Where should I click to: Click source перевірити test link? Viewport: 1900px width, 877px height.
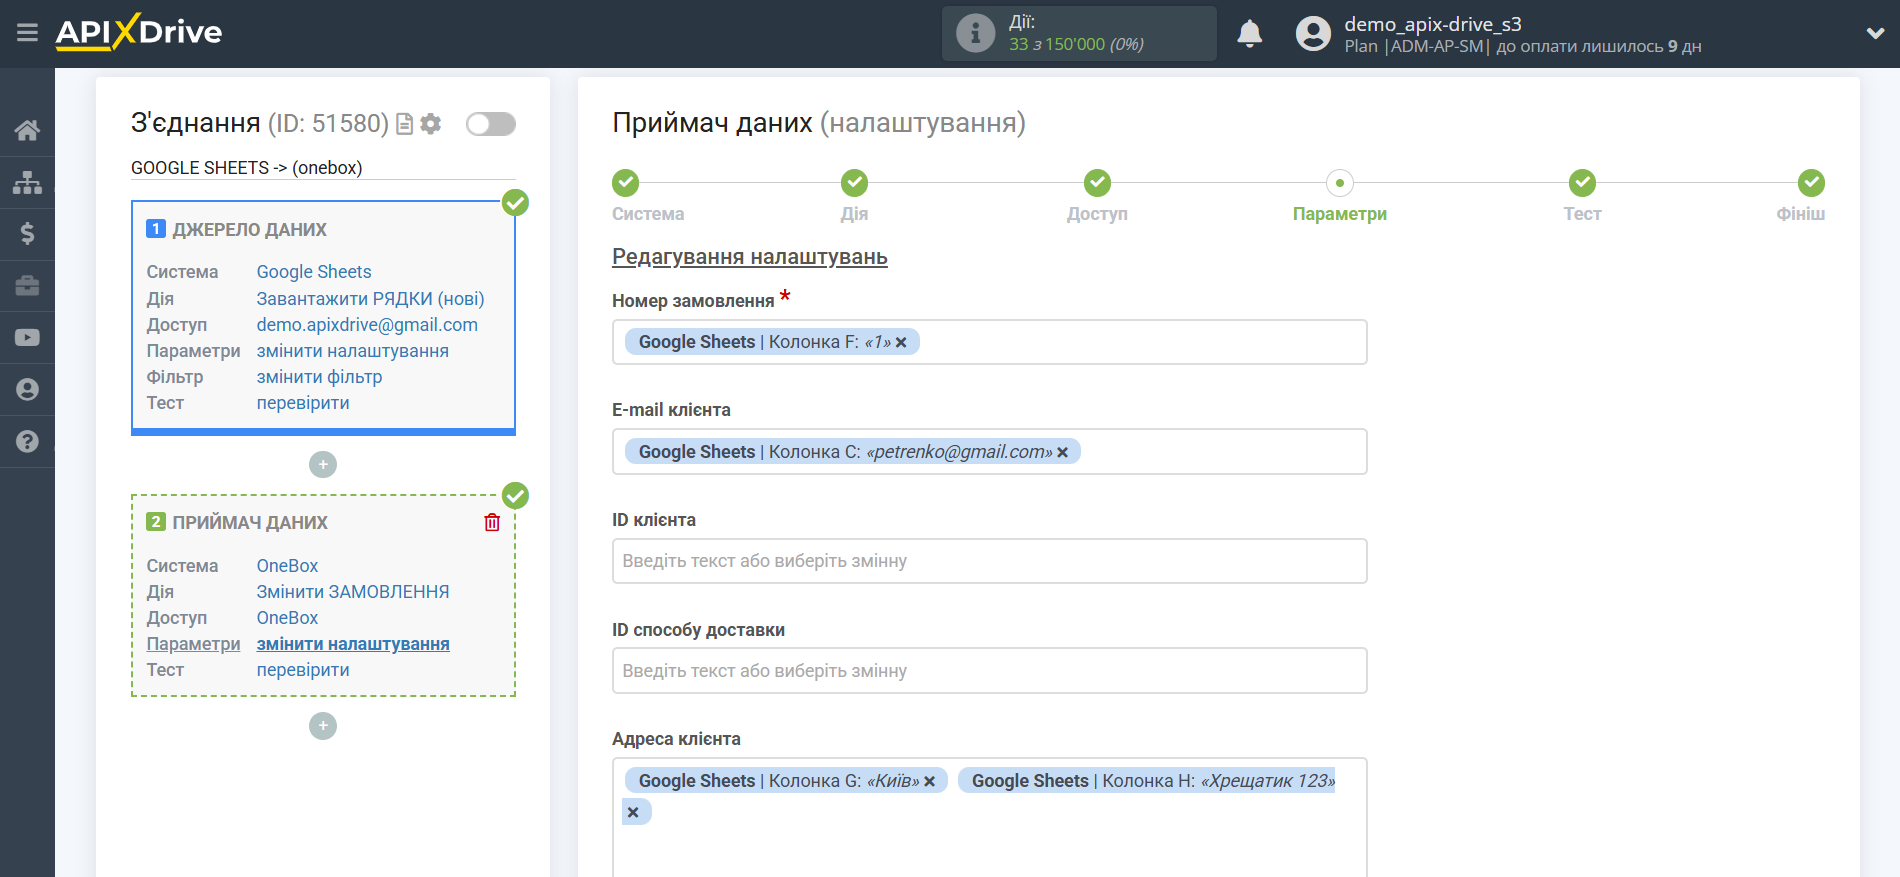(x=303, y=403)
